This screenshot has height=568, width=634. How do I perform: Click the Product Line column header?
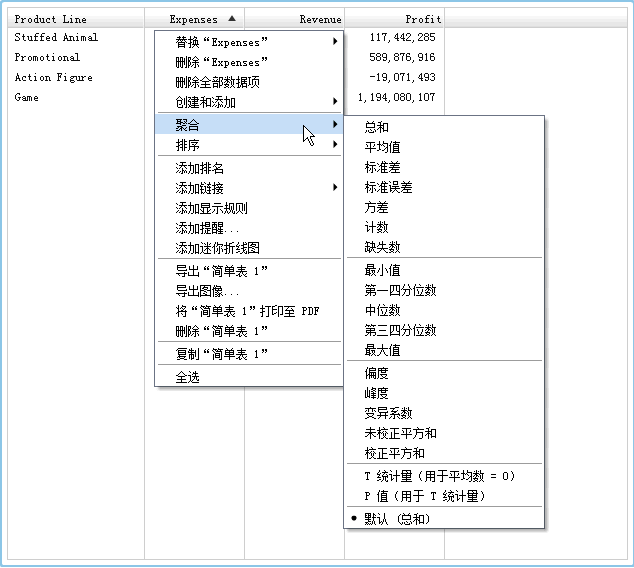(76, 19)
